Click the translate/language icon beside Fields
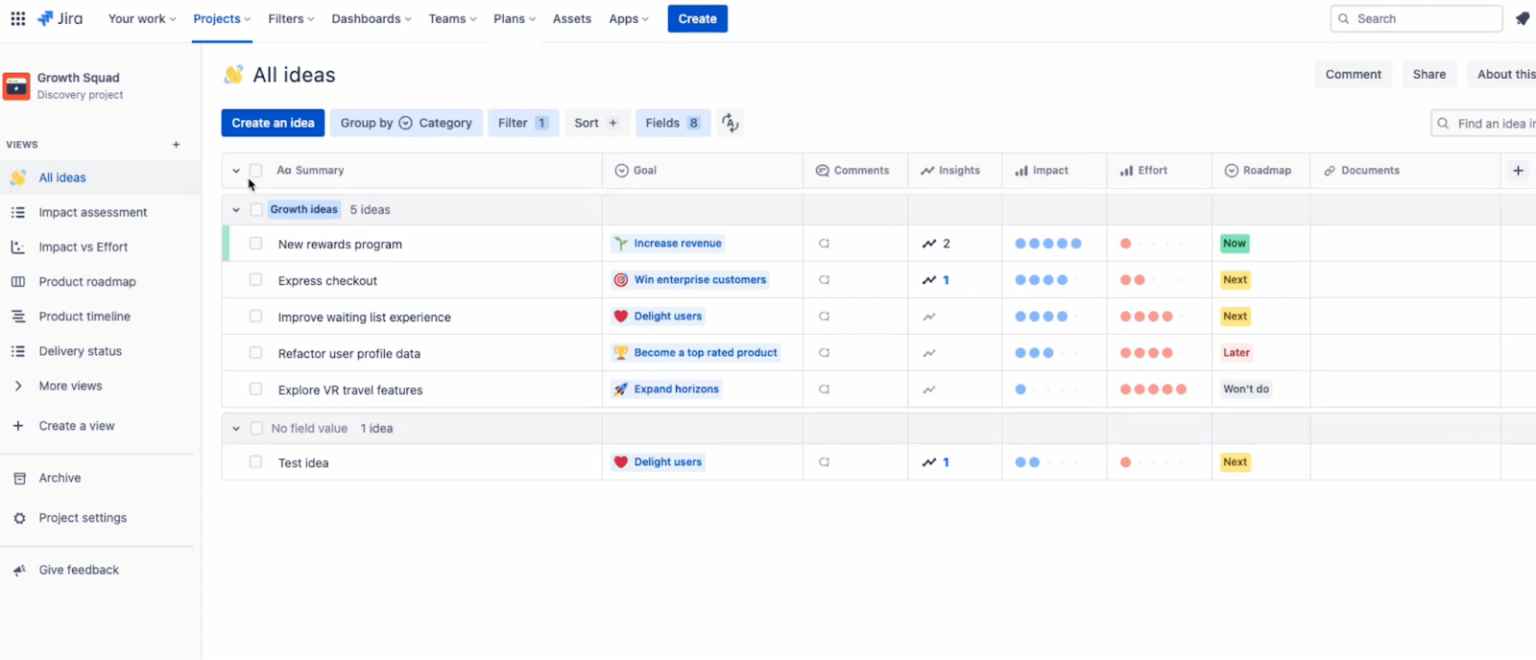Screen dimensions: 1536x660 (x=729, y=122)
